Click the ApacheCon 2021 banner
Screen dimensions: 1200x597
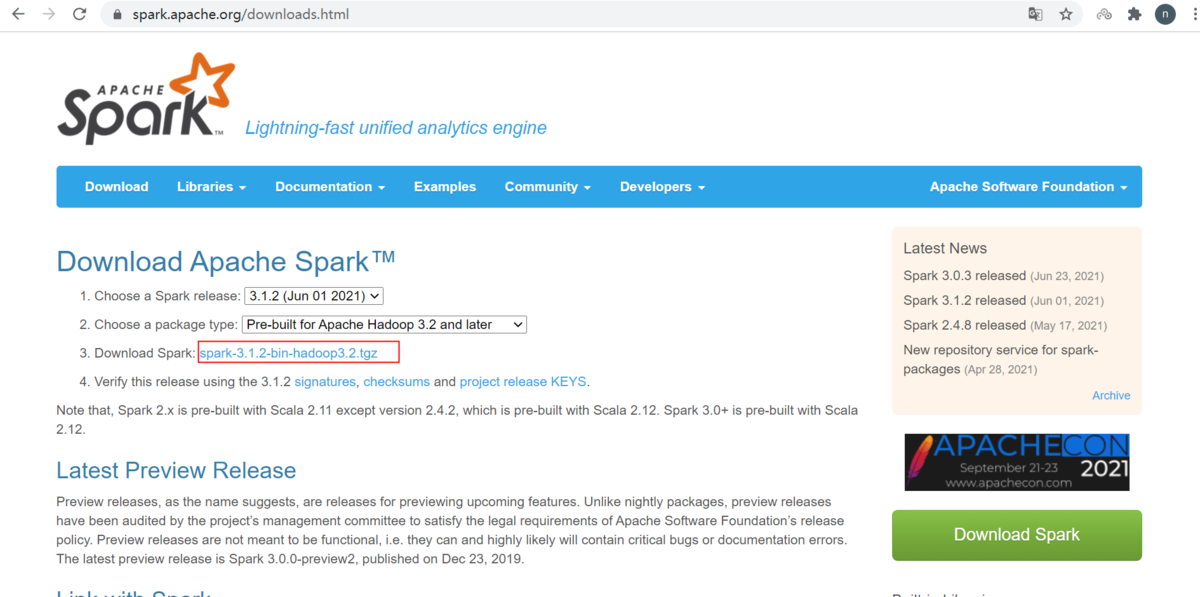pyautogui.click(x=1017, y=462)
